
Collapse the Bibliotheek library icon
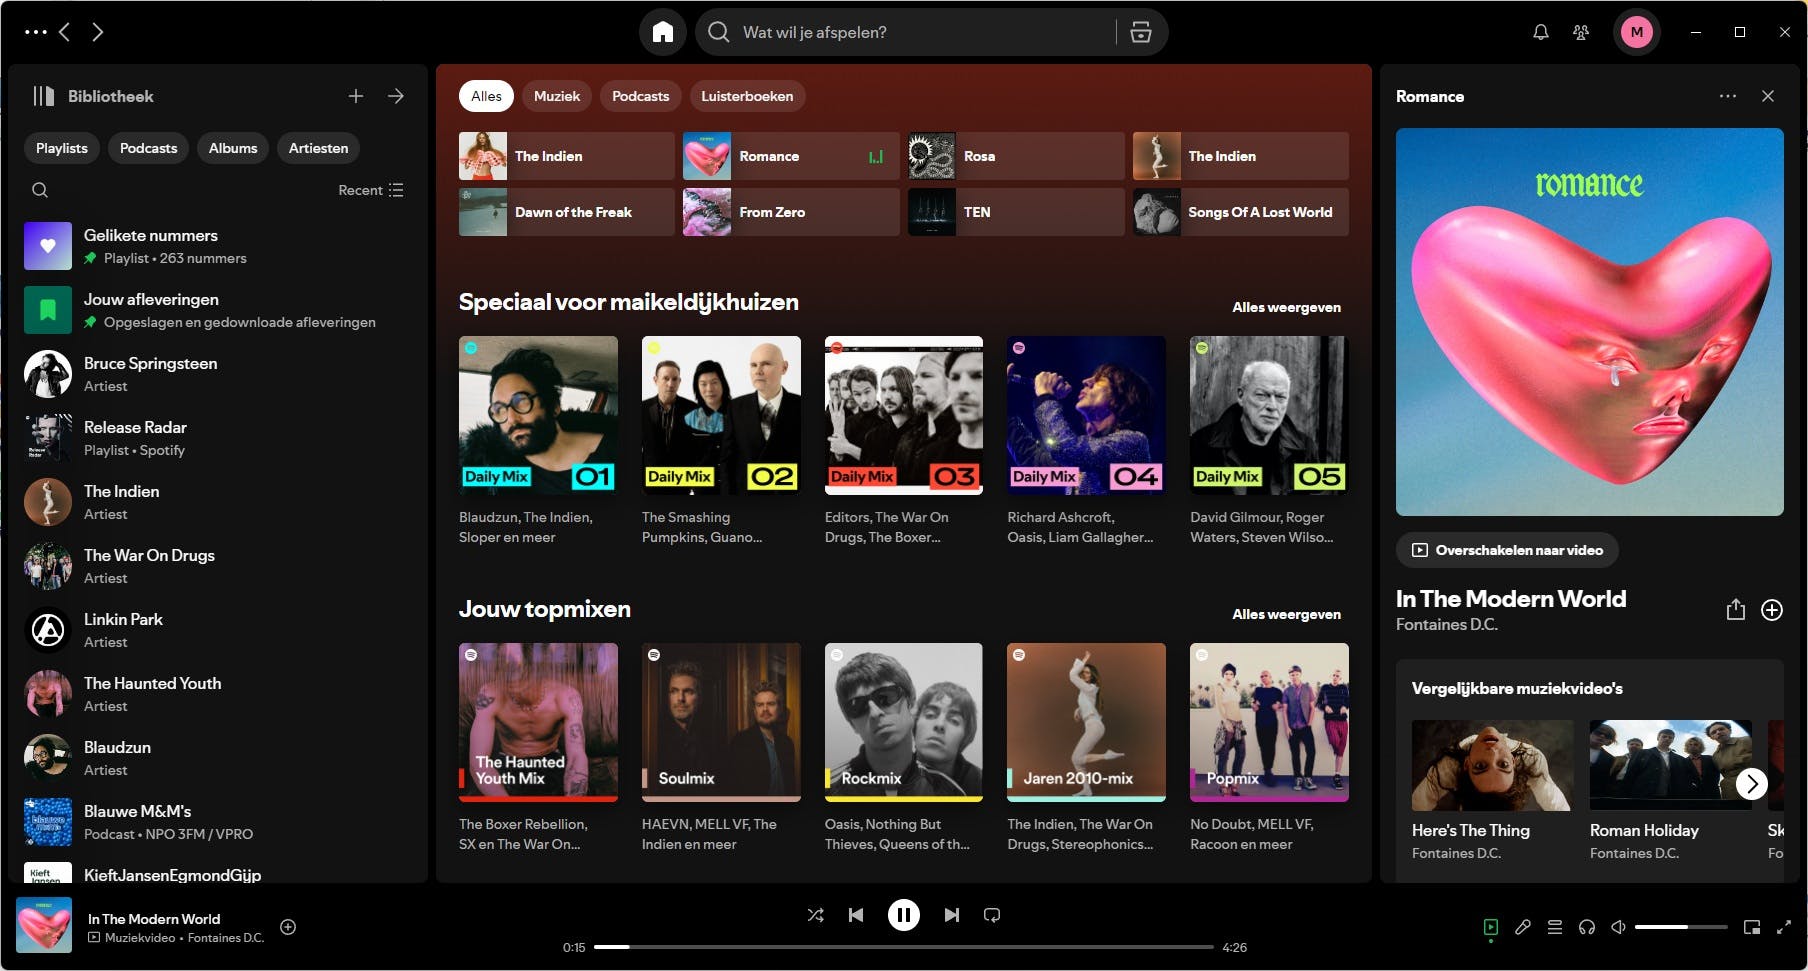tap(43, 96)
